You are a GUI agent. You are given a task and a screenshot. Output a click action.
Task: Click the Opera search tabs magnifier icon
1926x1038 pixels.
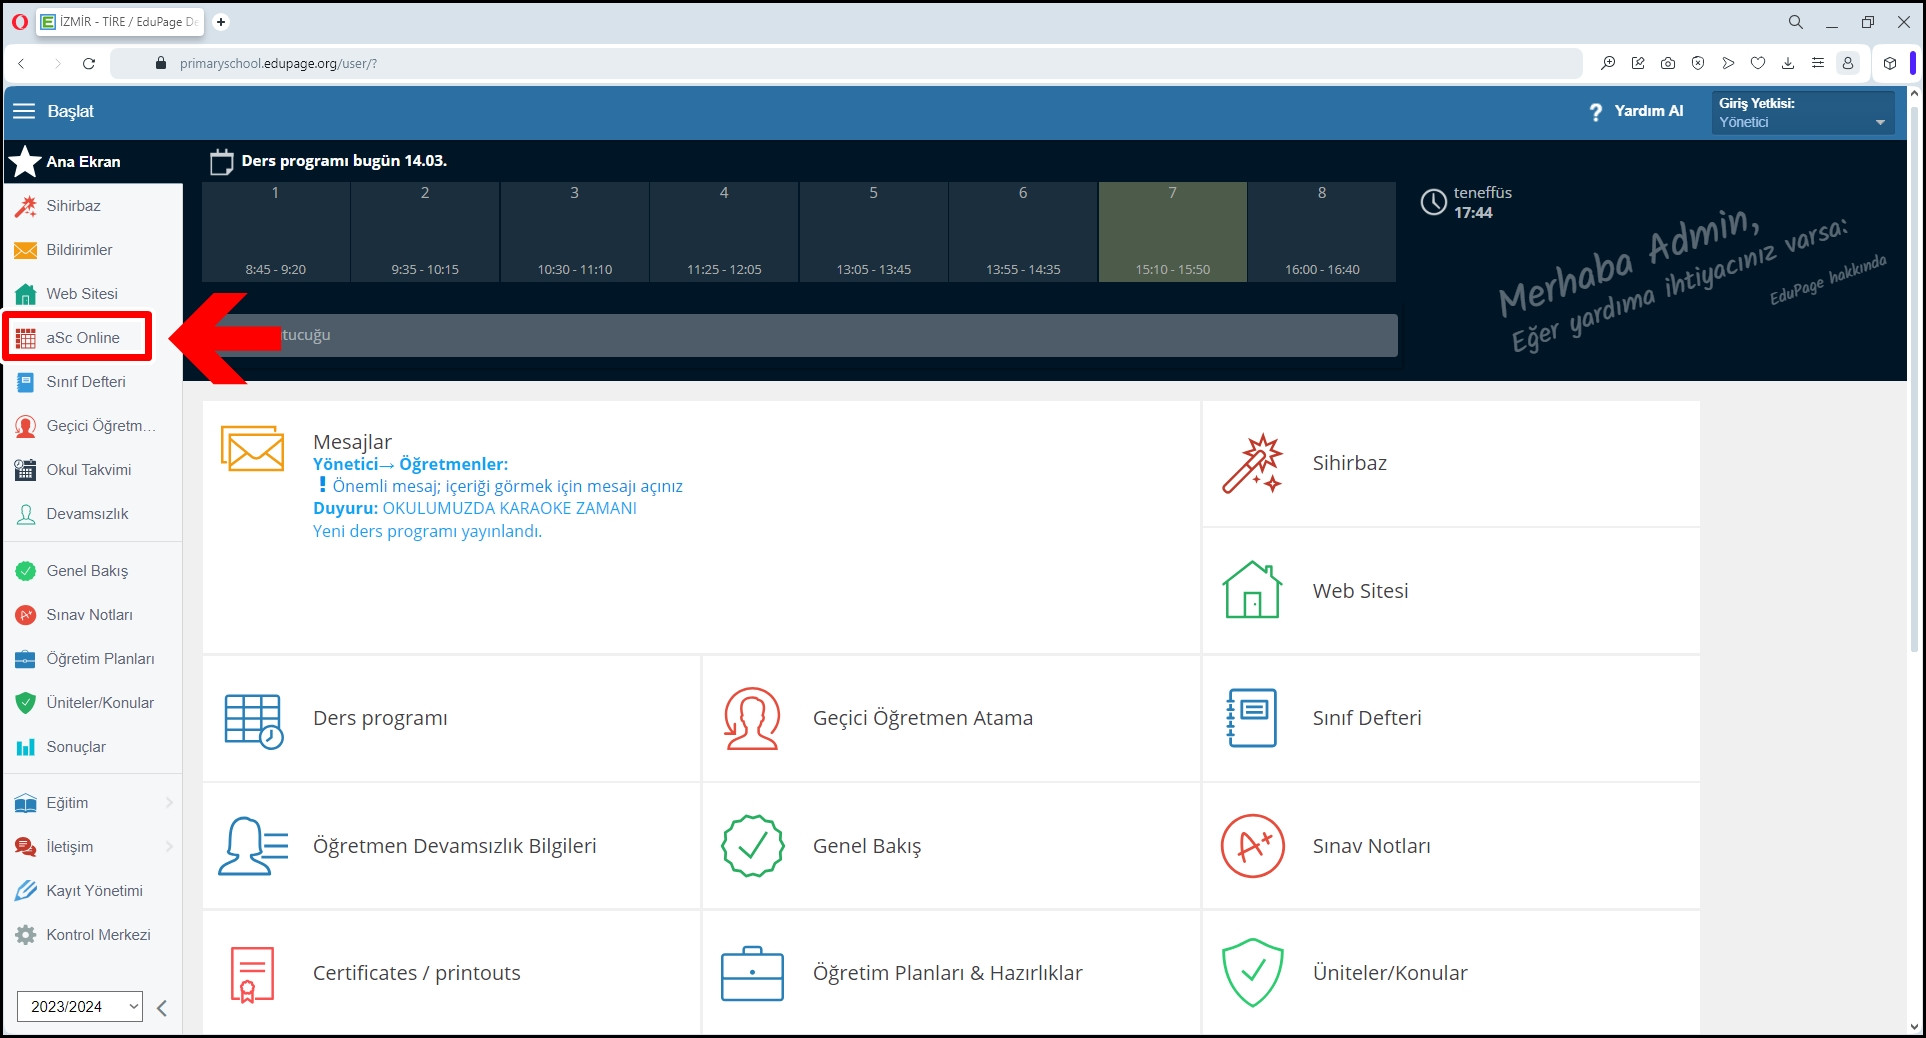1796,21
